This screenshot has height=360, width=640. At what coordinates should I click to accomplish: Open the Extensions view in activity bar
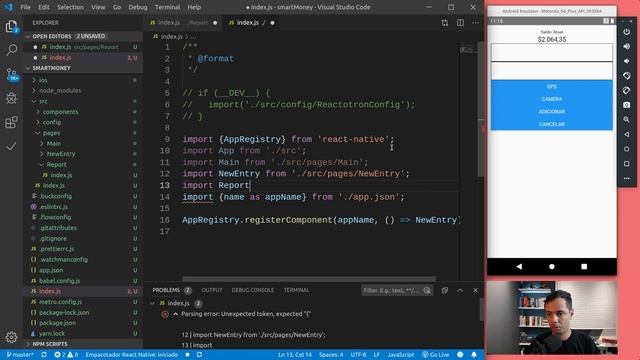pyautogui.click(x=11, y=122)
